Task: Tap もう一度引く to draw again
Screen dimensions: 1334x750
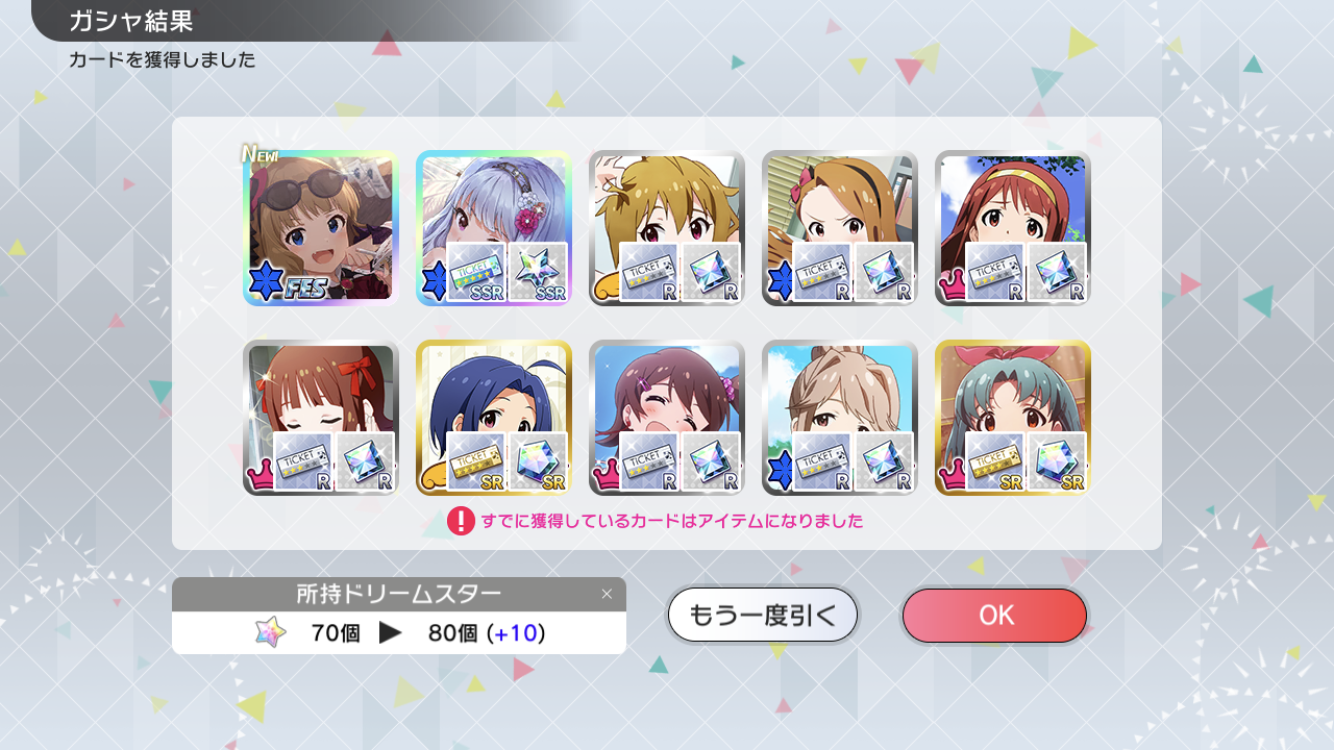Action: pyautogui.click(x=763, y=615)
